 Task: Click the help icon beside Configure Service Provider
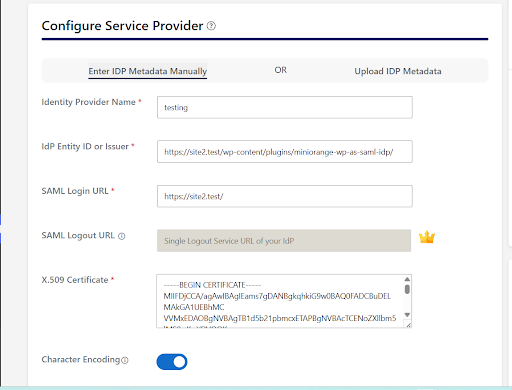coord(211,26)
